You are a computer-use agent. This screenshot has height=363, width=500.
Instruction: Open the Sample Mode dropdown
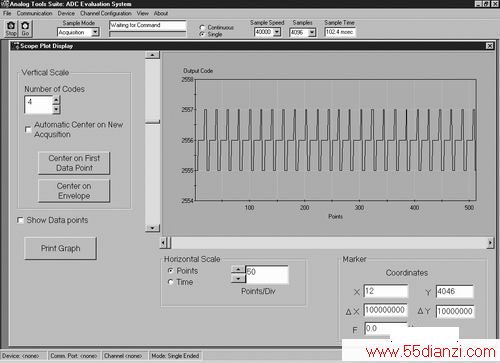tap(95, 32)
